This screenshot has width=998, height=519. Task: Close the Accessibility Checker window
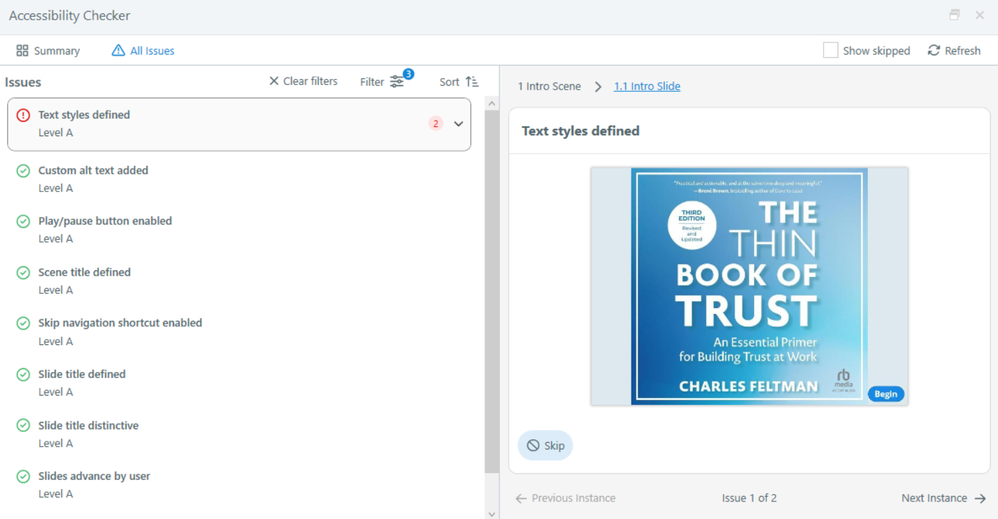pos(980,15)
